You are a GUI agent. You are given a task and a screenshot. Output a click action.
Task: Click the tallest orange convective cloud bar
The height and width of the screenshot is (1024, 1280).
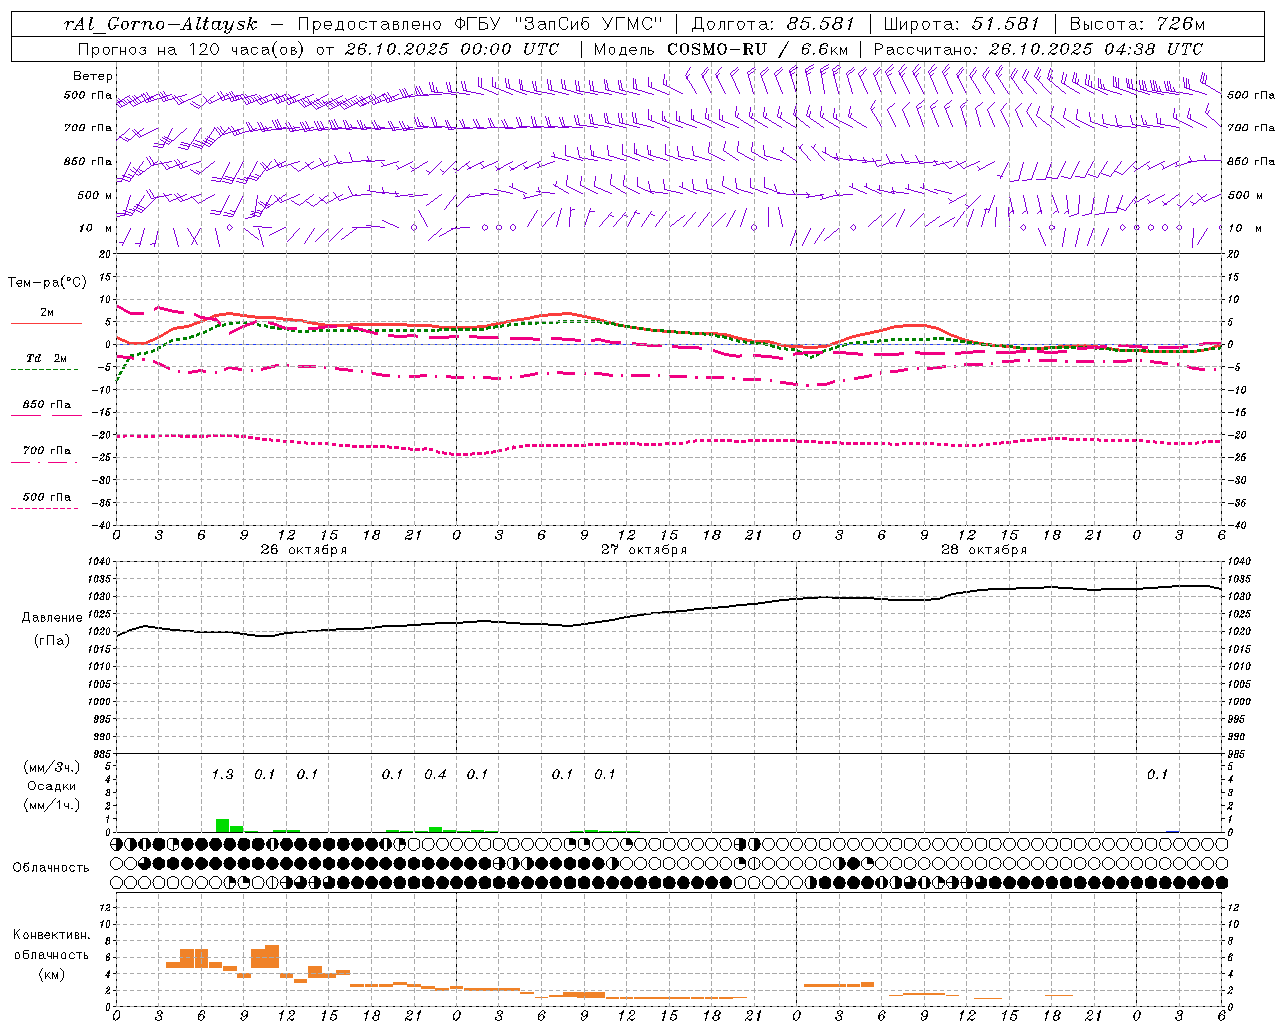coord(272,956)
